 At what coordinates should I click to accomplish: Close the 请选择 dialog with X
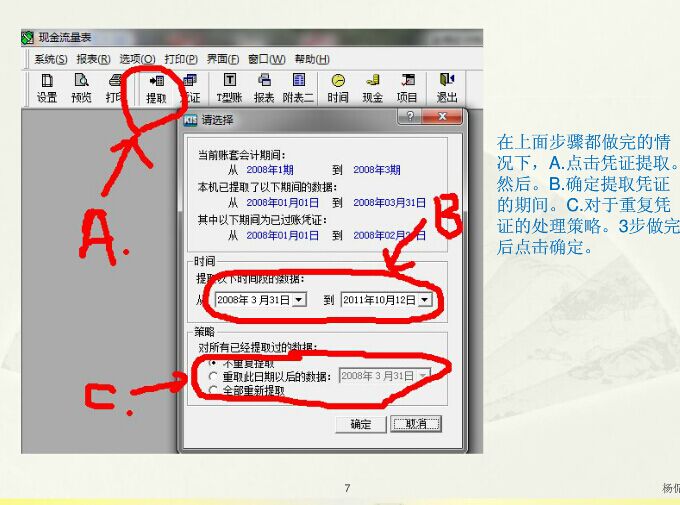pyautogui.click(x=442, y=116)
